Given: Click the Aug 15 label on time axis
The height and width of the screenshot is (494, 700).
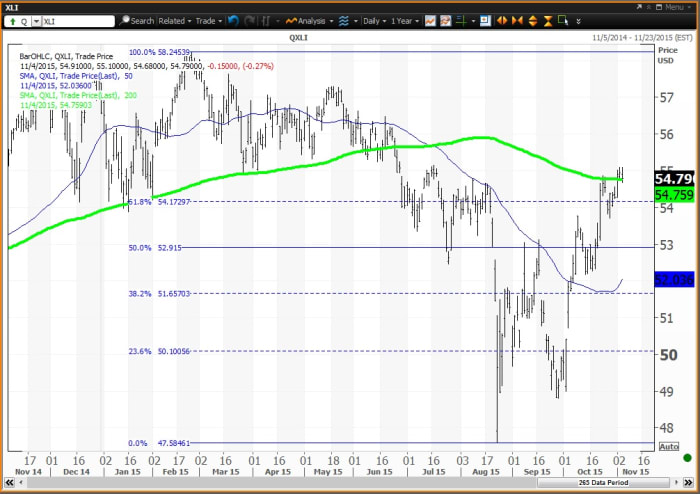Looking at the screenshot, I should 486,472.
